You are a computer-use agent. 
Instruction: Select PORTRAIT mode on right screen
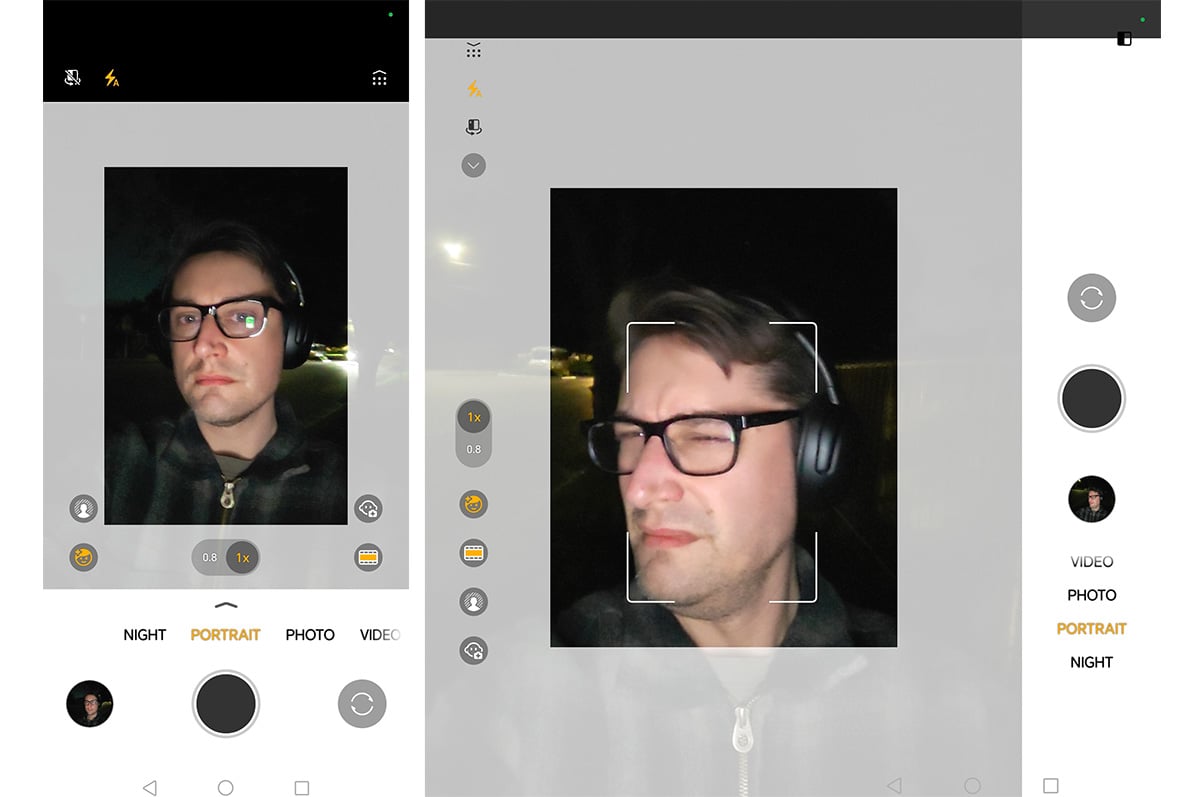1091,629
